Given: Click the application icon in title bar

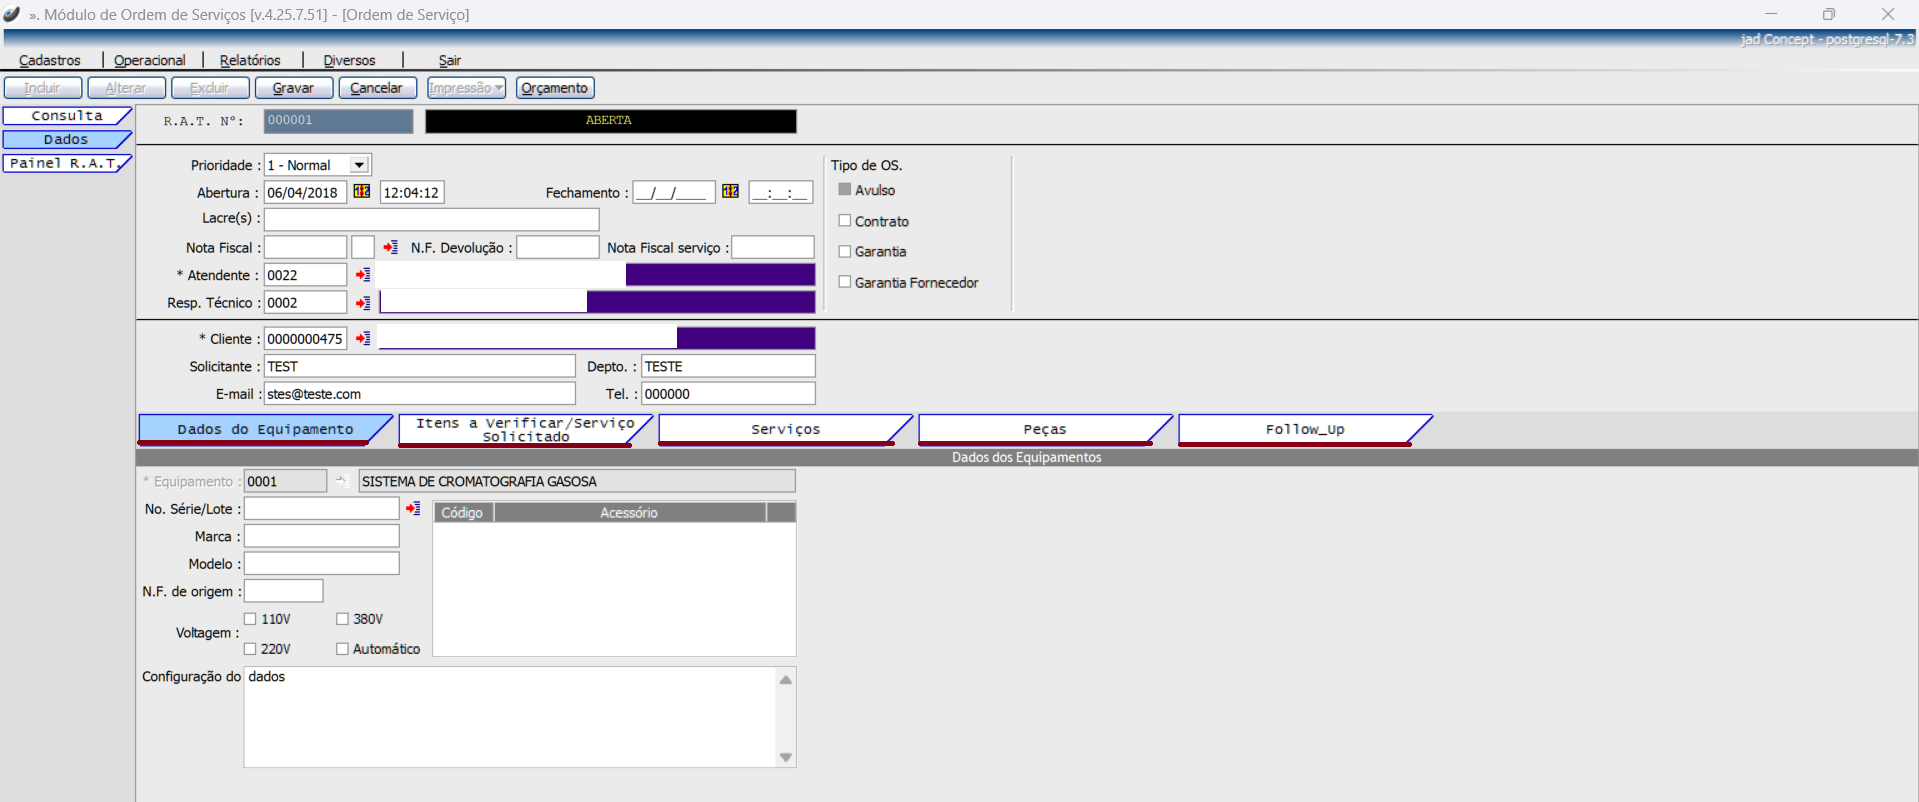Looking at the screenshot, I should (12, 14).
